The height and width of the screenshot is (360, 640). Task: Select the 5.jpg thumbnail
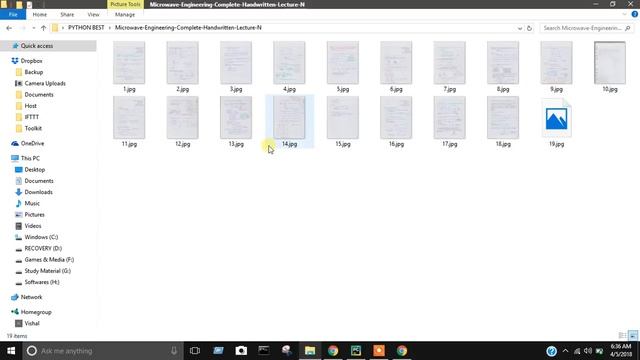[342, 62]
